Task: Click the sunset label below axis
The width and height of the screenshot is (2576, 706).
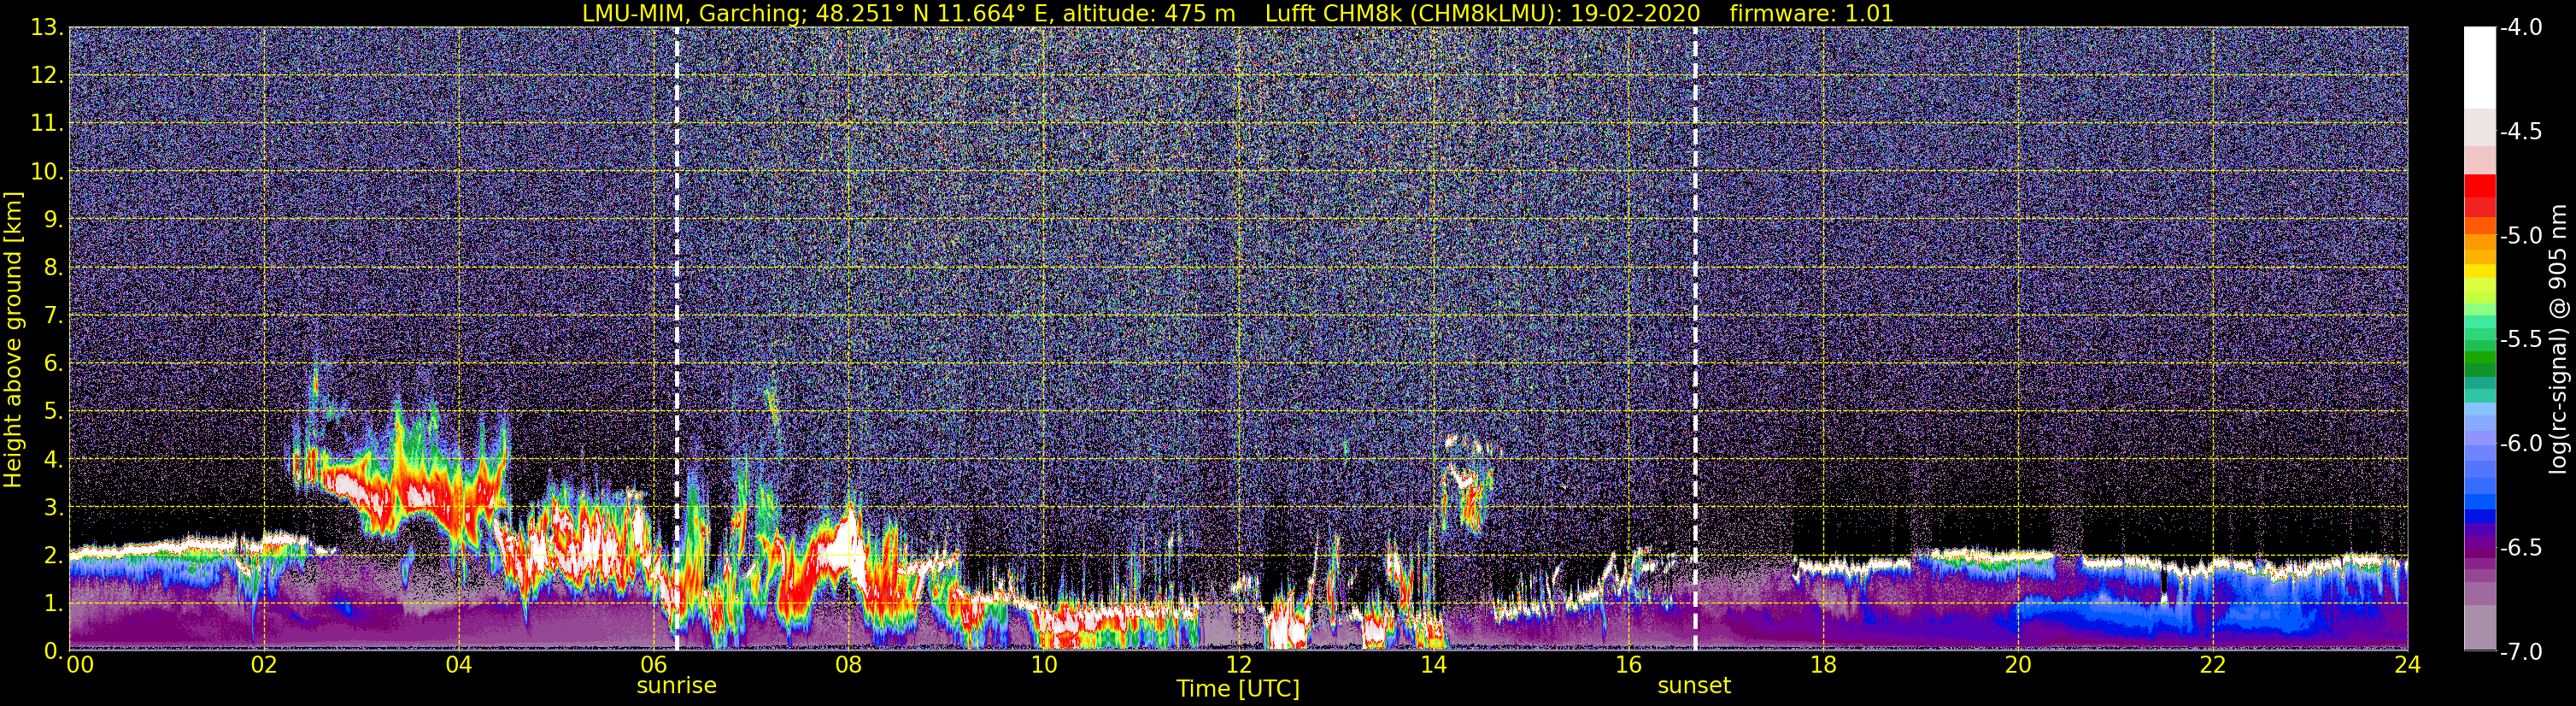Action: point(1694,686)
